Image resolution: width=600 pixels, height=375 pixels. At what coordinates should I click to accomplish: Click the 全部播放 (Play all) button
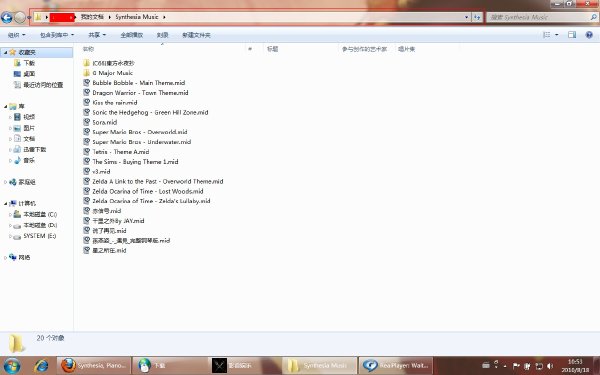coord(132,35)
